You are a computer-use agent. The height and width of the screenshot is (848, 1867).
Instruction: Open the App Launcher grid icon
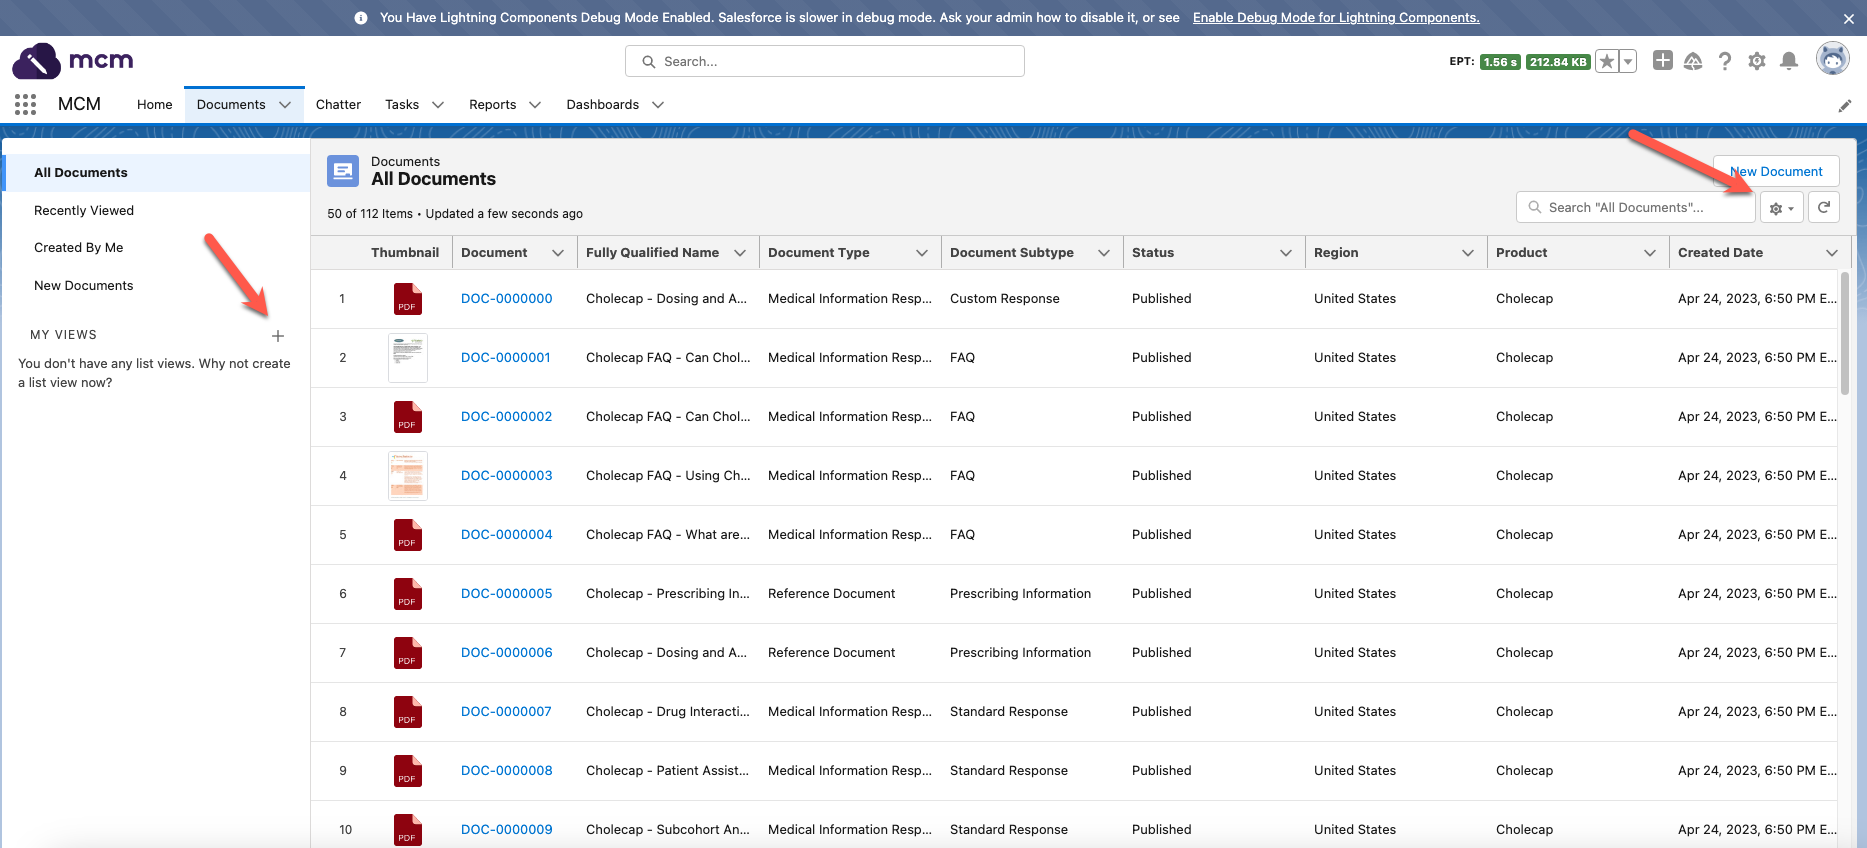coord(25,104)
